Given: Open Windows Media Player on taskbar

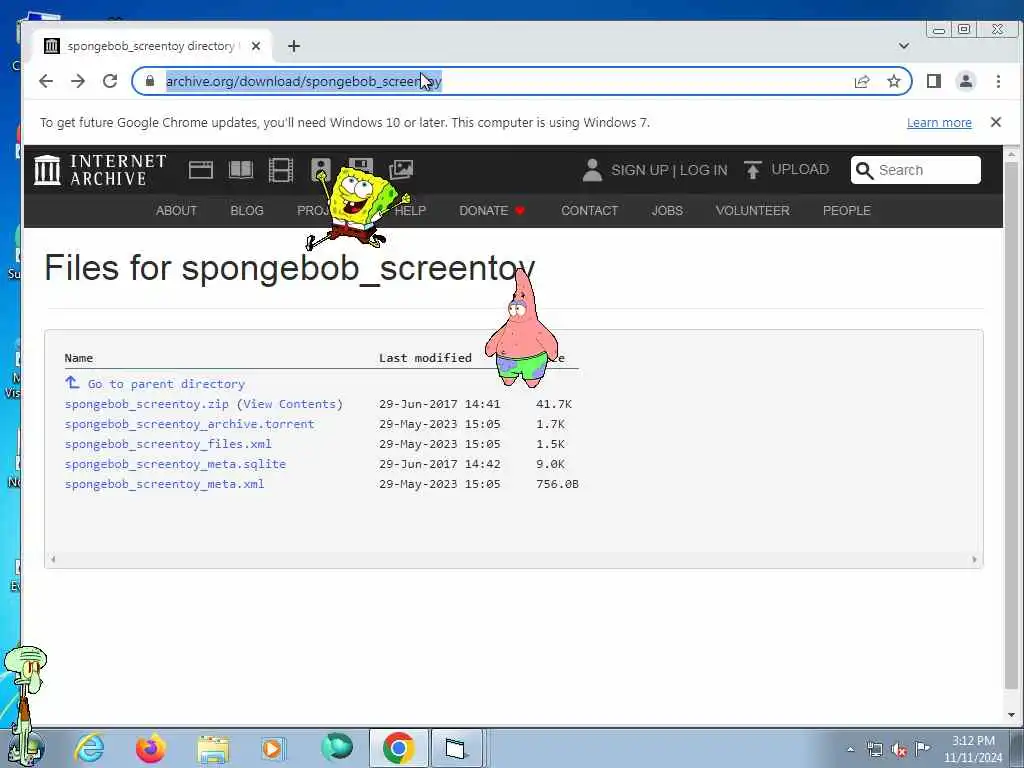Looking at the screenshot, I should 272,748.
